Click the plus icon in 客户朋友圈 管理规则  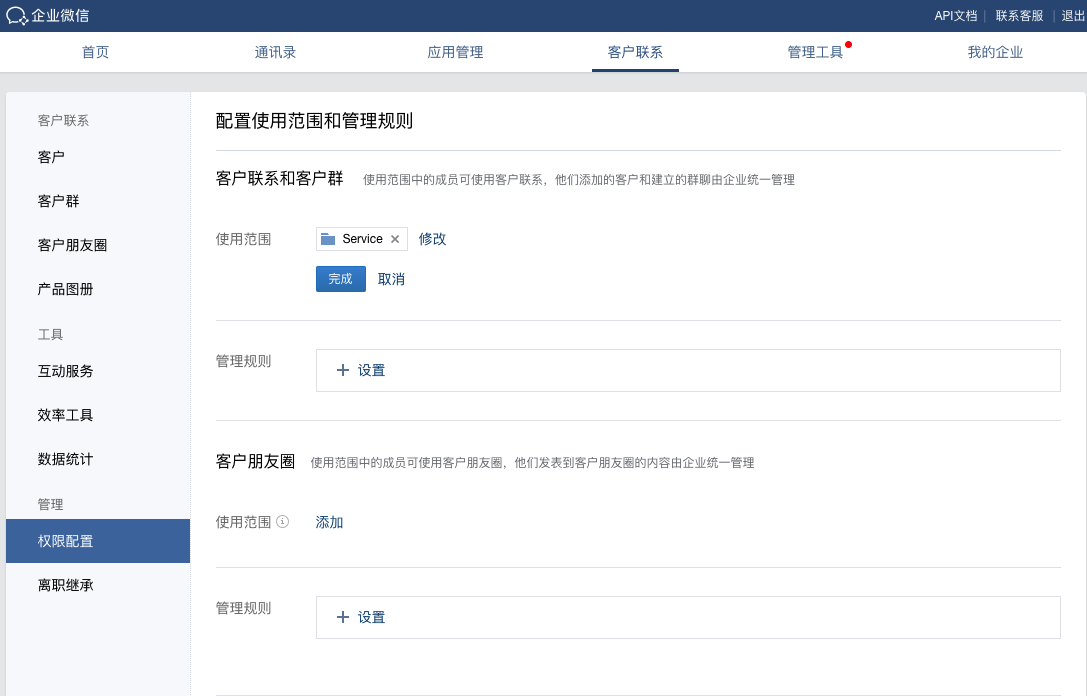[343, 617]
